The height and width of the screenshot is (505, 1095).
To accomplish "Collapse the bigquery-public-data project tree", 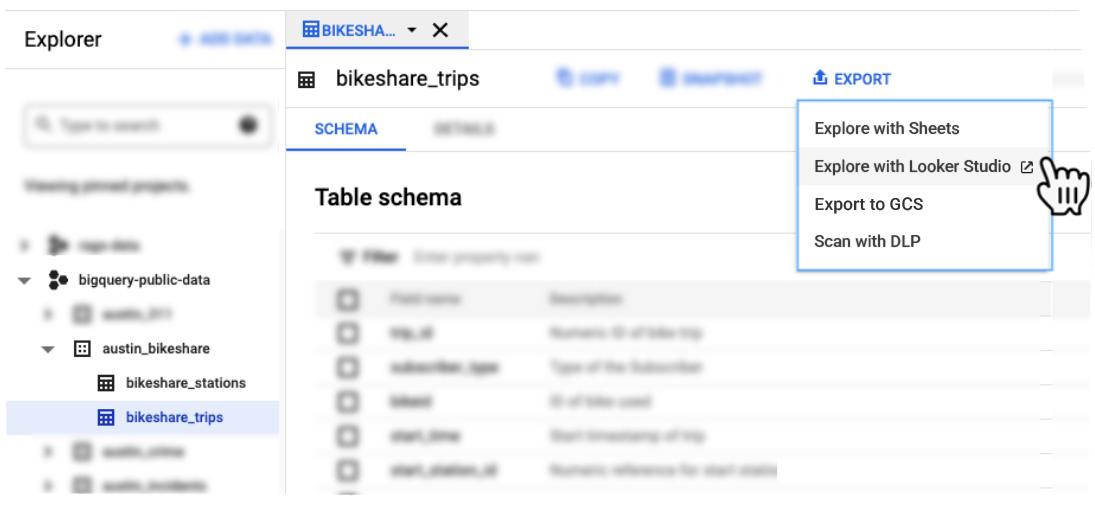I will click(x=24, y=281).
